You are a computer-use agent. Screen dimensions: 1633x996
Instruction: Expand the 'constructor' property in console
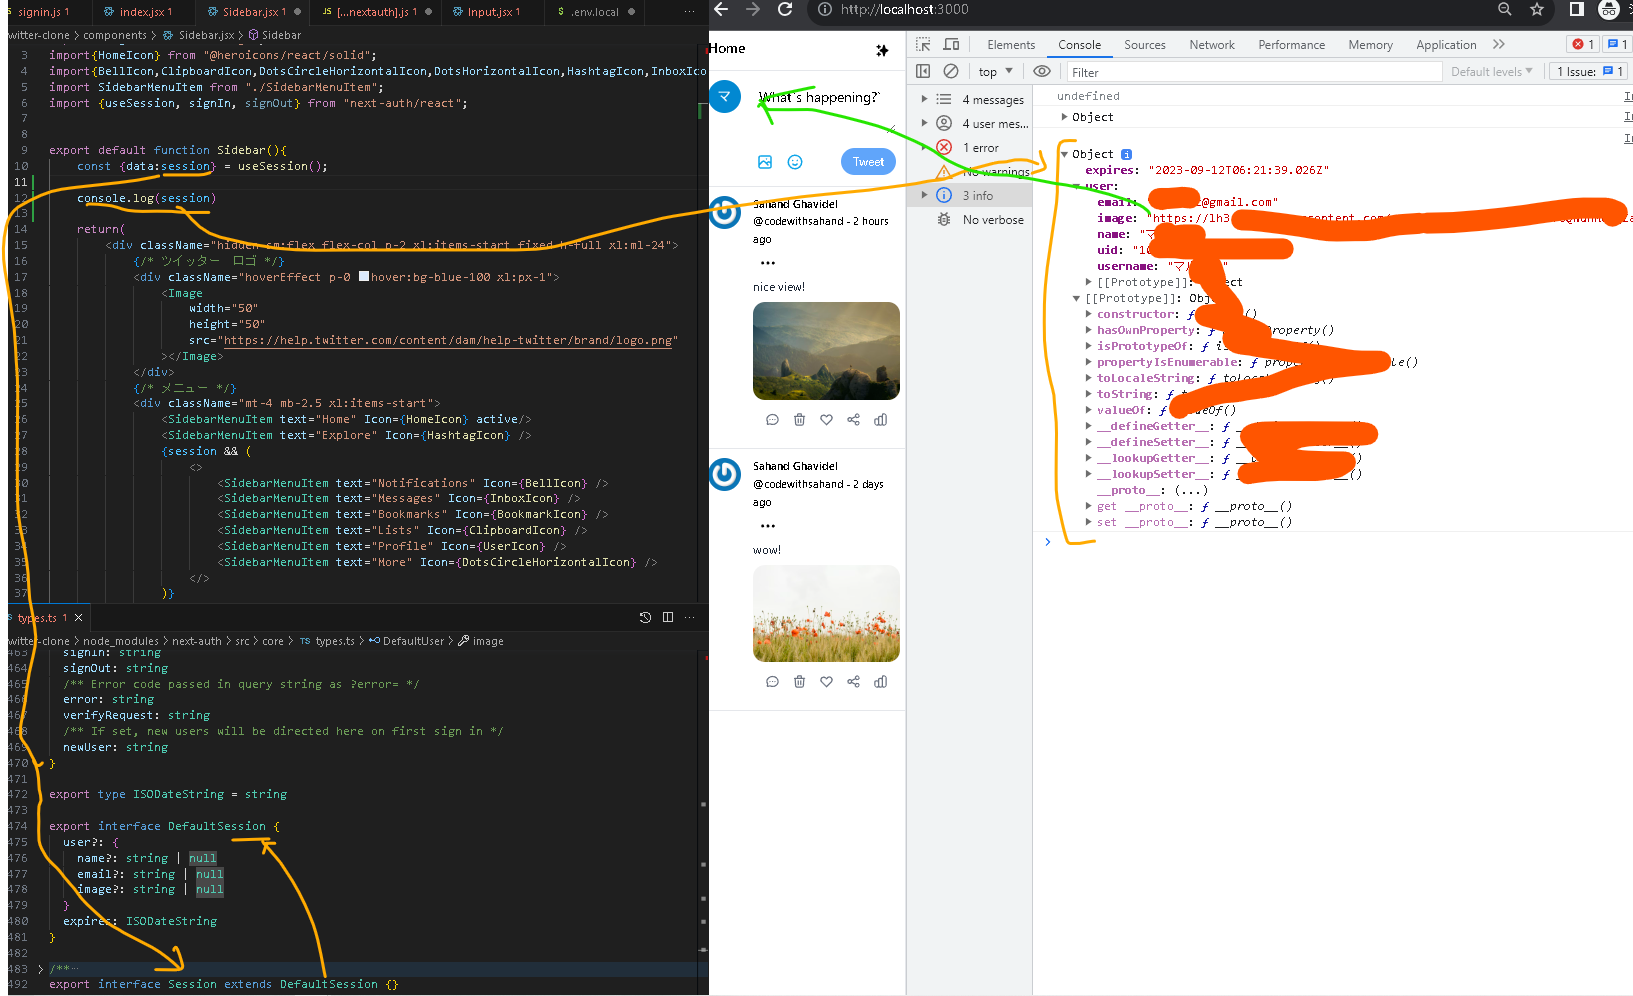[1089, 314]
